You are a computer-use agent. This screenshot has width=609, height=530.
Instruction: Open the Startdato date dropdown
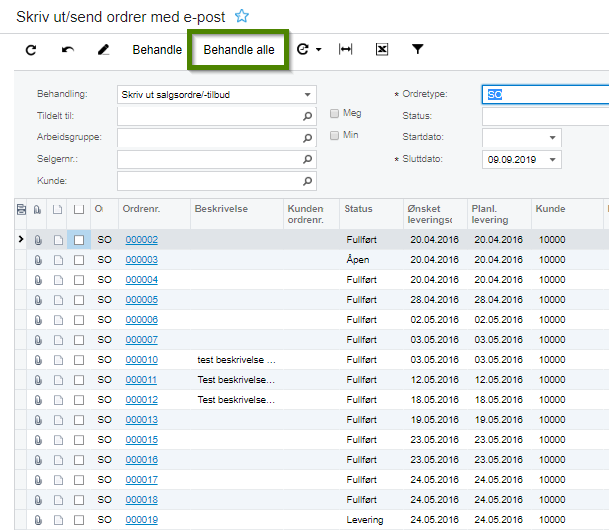(x=553, y=138)
